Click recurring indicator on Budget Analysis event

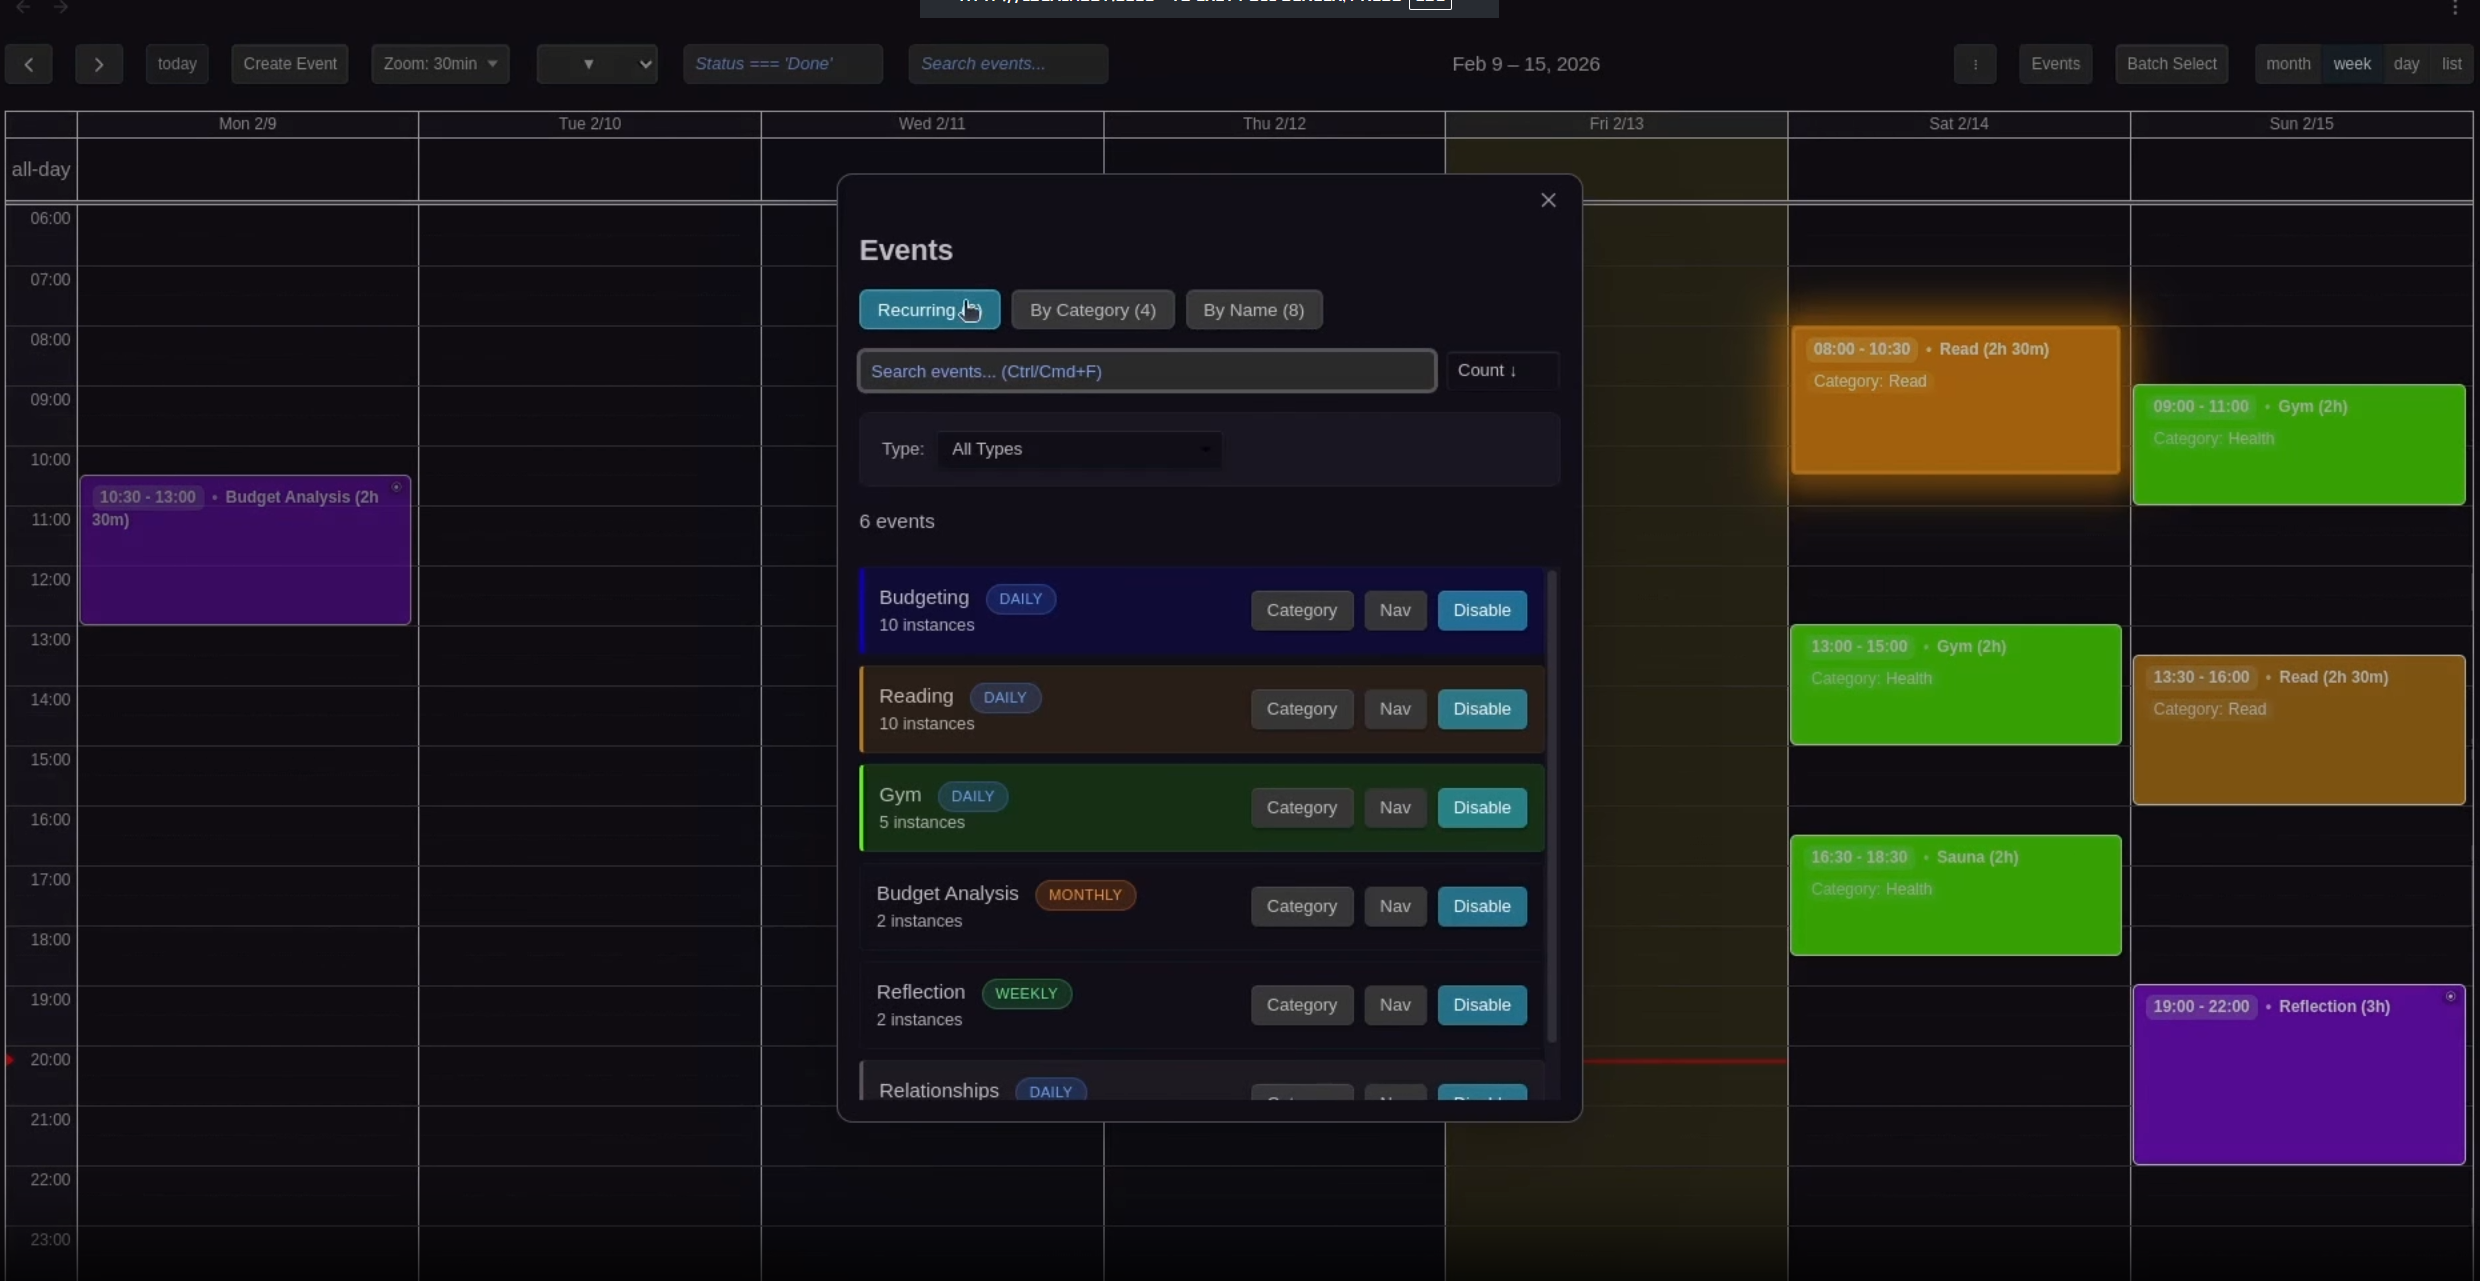[396, 488]
